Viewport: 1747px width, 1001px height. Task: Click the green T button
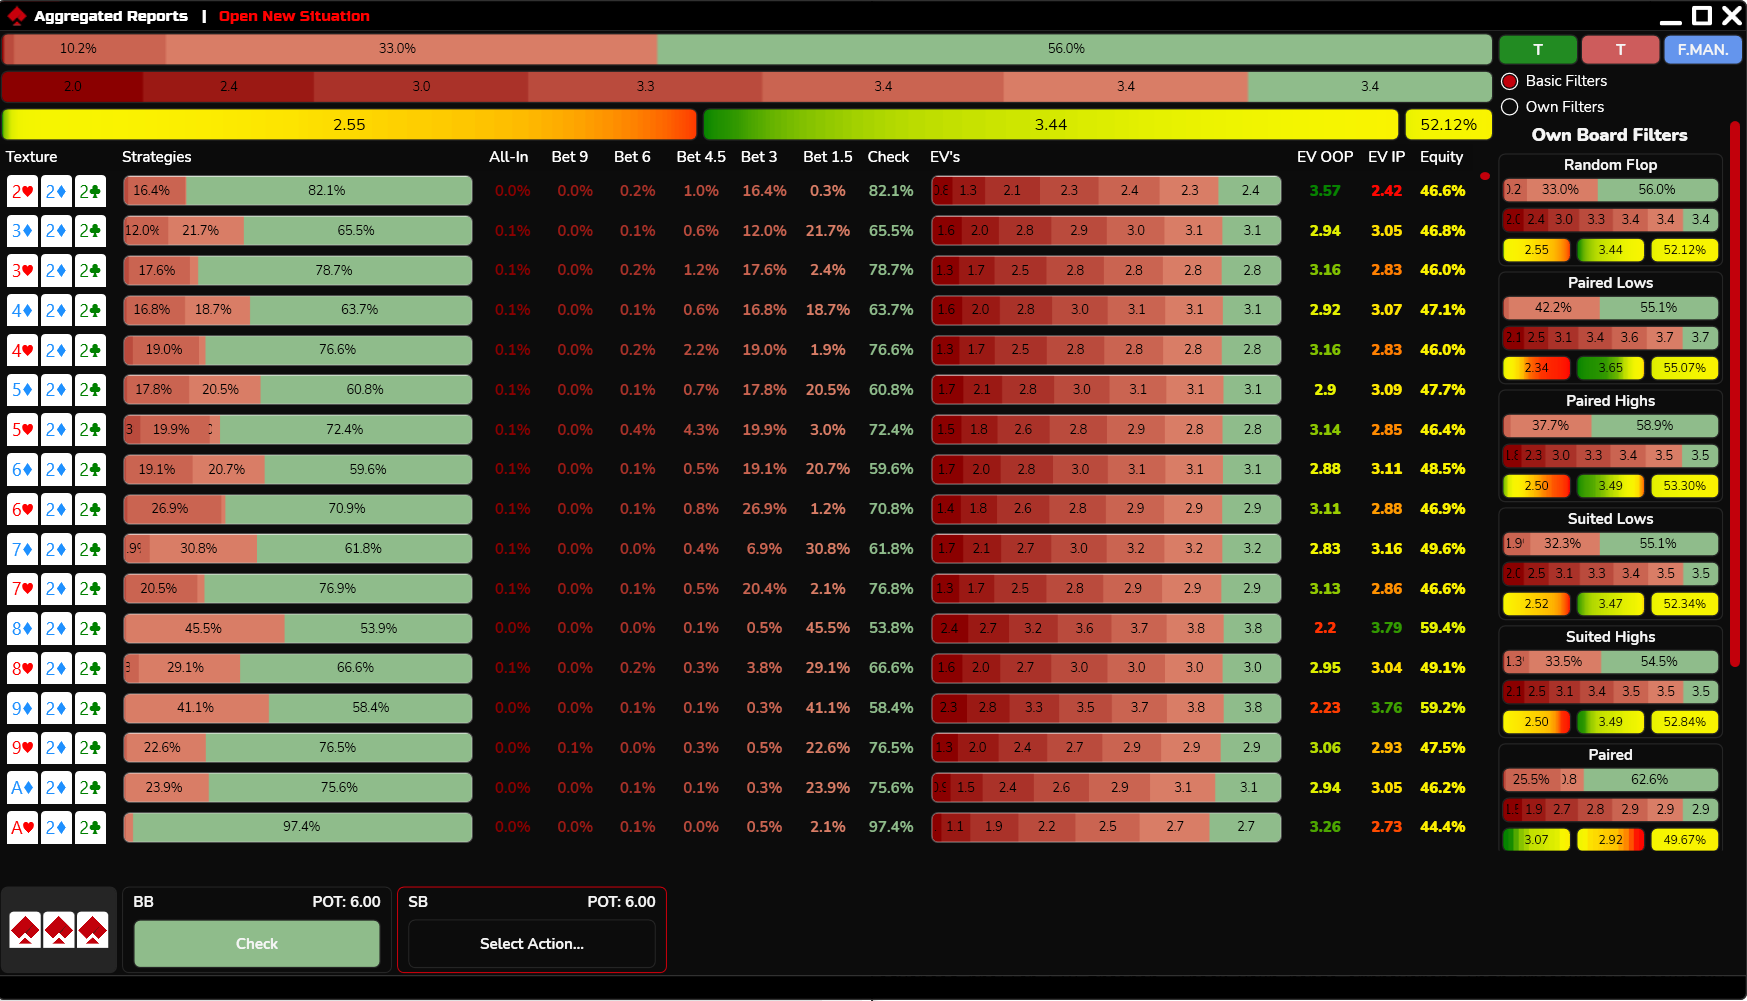(1538, 49)
